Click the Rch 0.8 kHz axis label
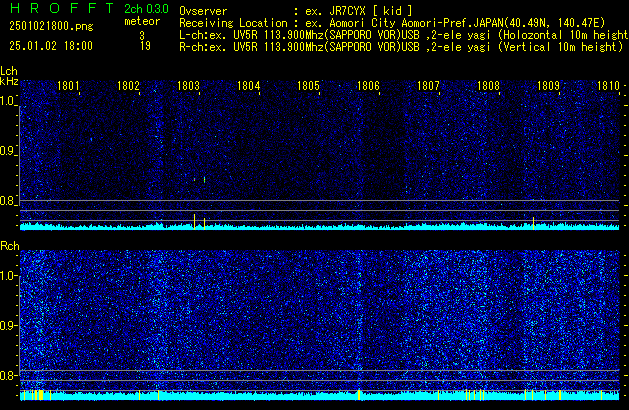 click(x=8, y=375)
